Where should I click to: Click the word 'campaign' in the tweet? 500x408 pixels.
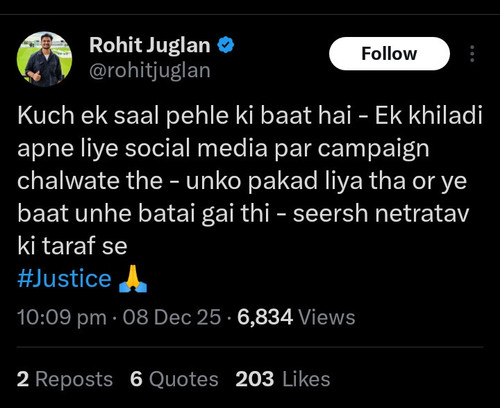point(373,149)
